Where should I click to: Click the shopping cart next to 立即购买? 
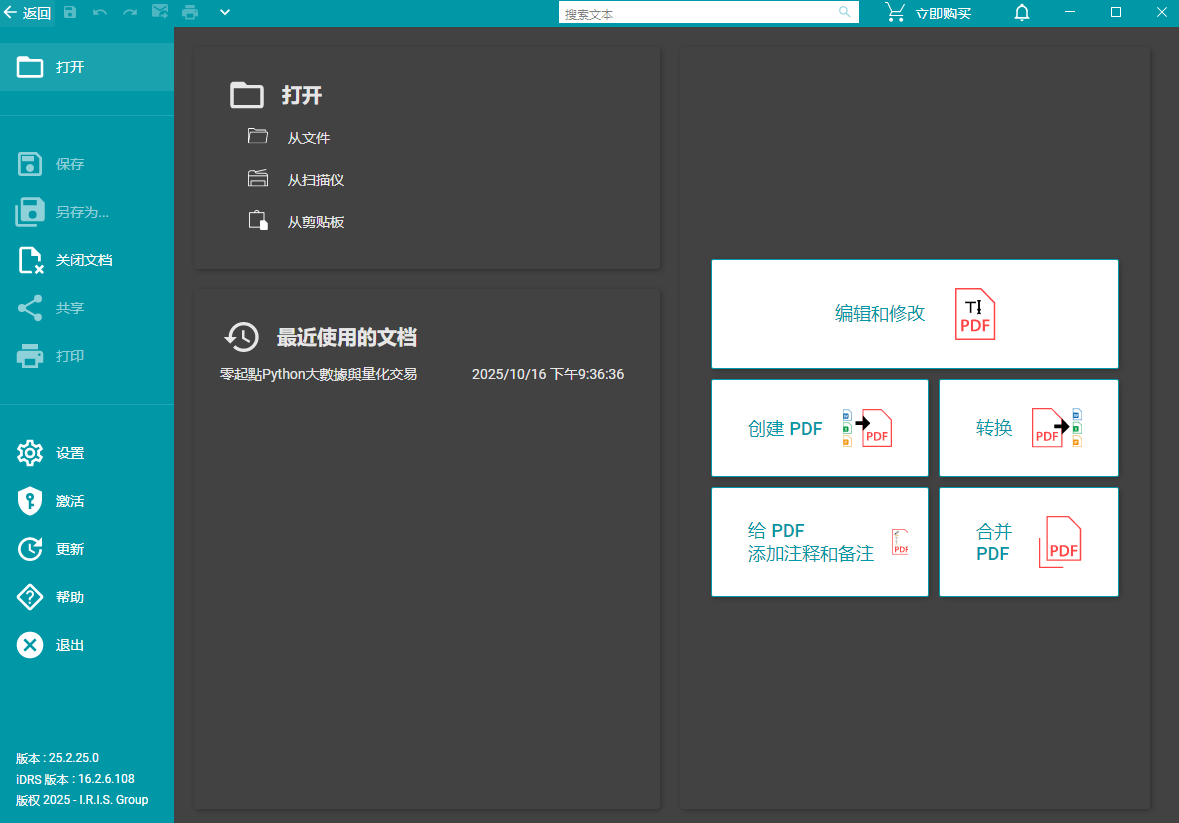[893, 12]
